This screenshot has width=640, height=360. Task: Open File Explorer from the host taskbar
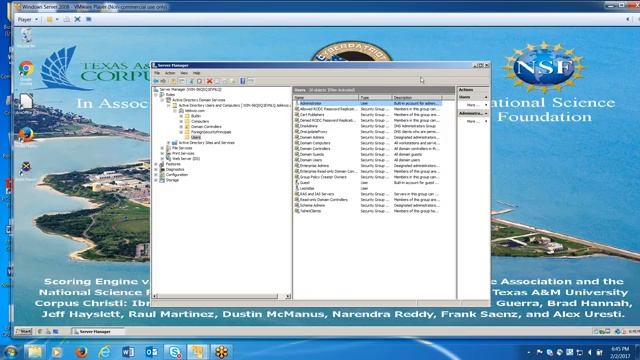pyautogui.click(x=35, y=352)
